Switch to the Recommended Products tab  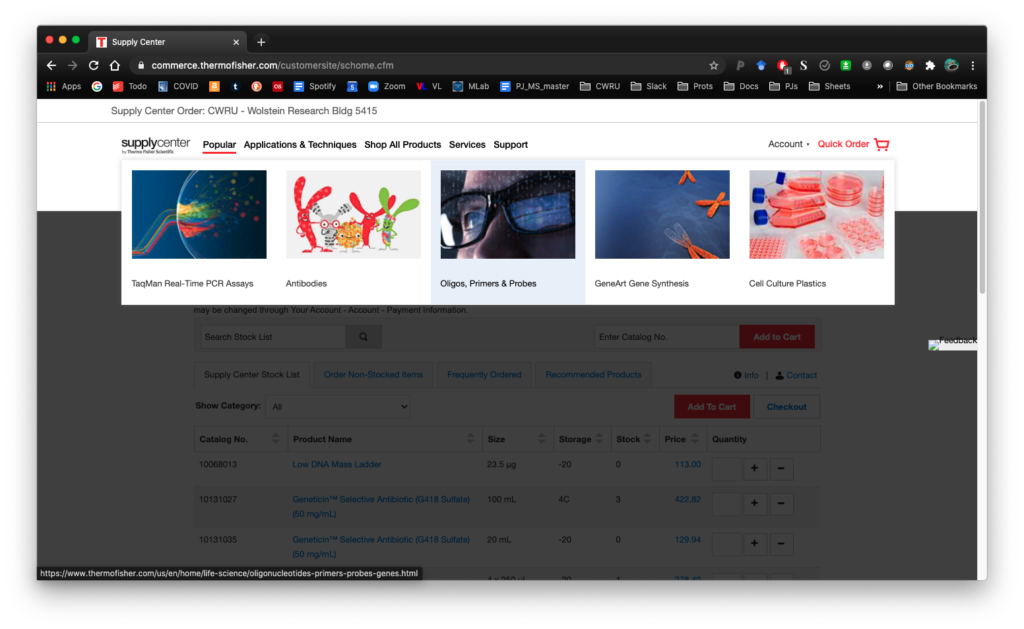[593, 375]
